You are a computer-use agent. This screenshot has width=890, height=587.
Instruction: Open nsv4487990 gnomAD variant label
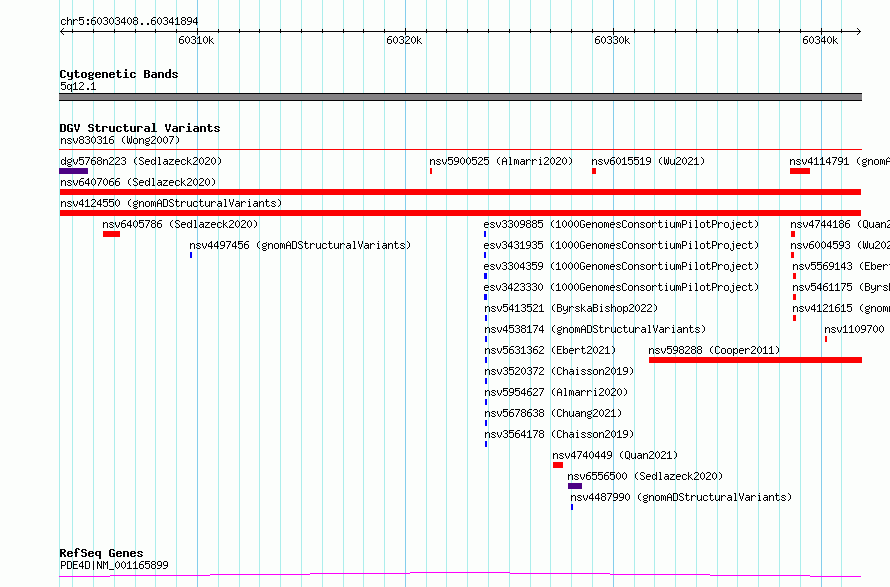point(681,497)
